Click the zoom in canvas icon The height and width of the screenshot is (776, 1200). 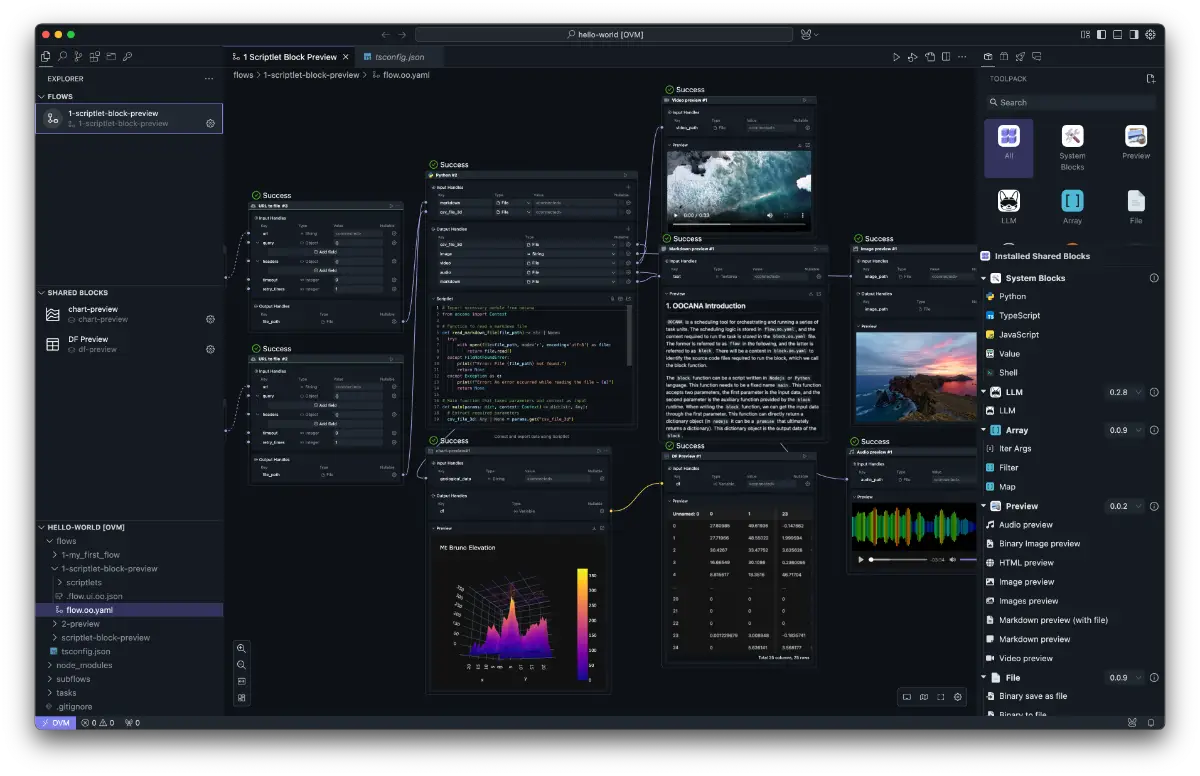[242, 648]
